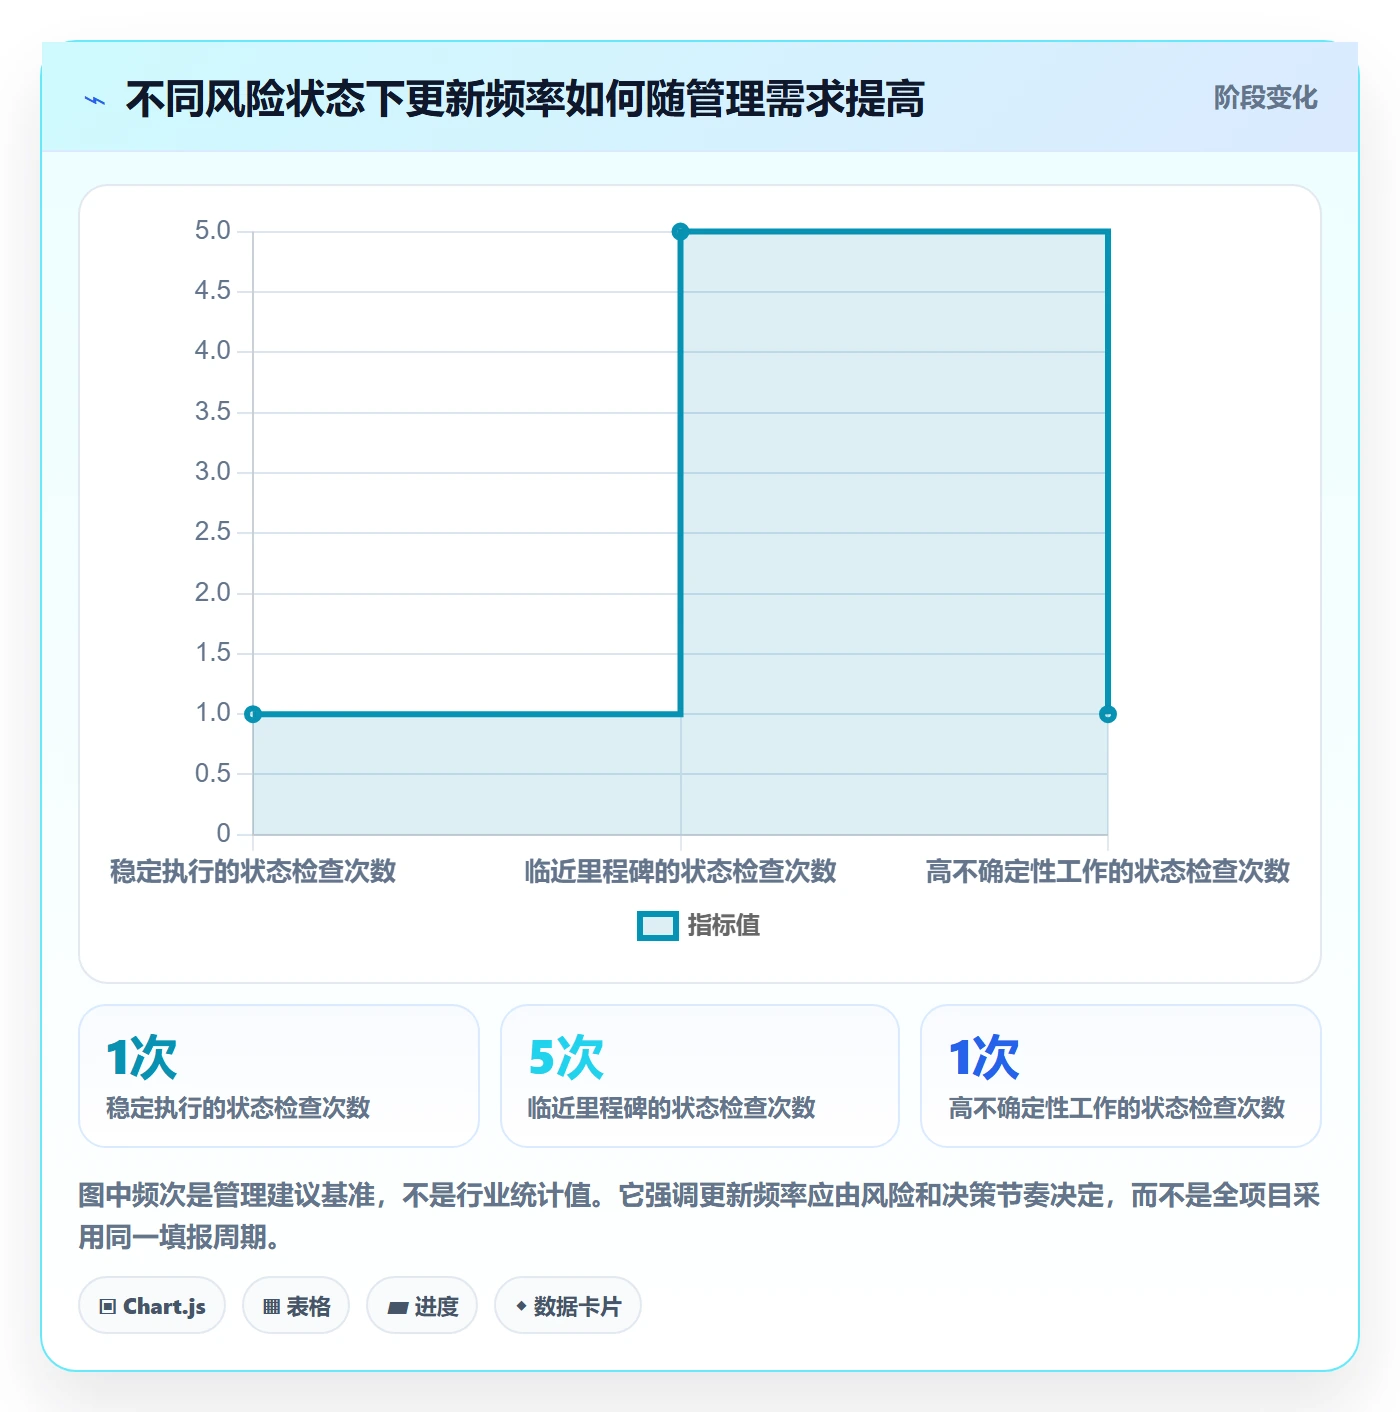Click the data point for 稳定执行
The image size is (1400, 1412).
pos(253,714)
